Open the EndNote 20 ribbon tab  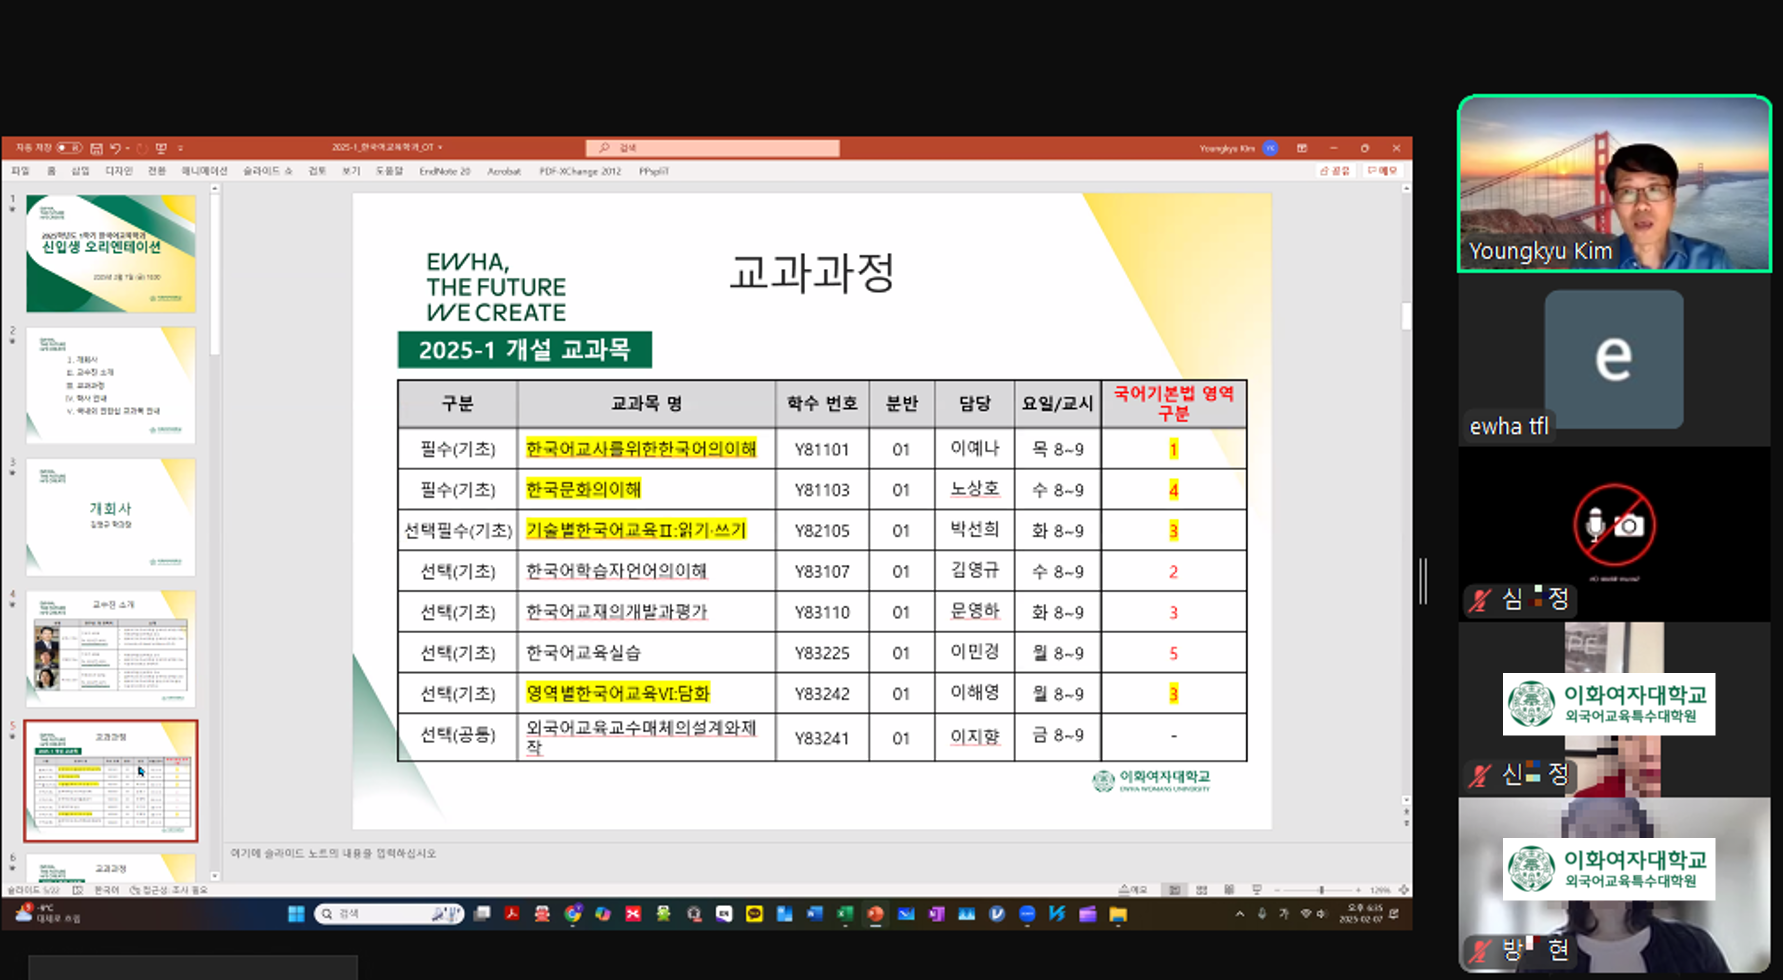(445, 171)
